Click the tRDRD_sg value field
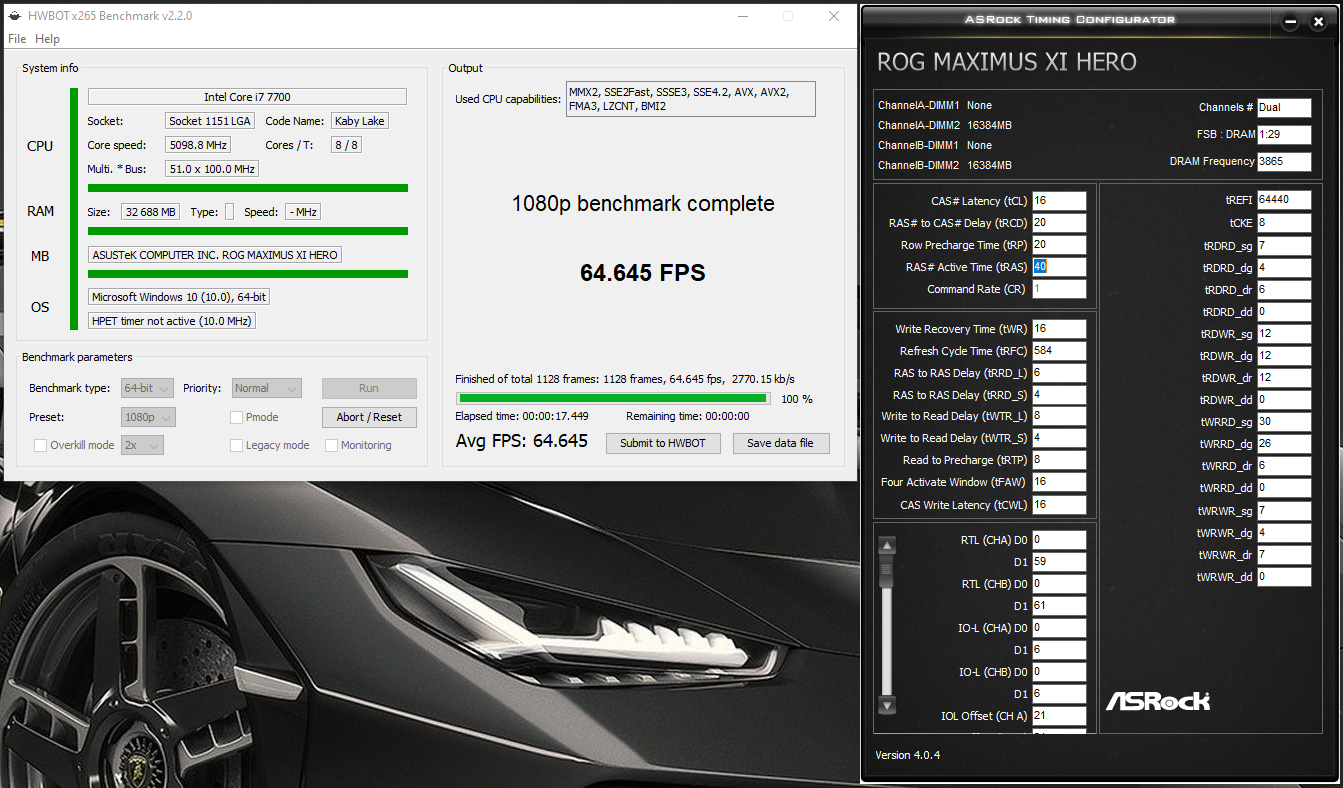The width and height of the screenshot is (1343, 788). [x=1284, y=245]
